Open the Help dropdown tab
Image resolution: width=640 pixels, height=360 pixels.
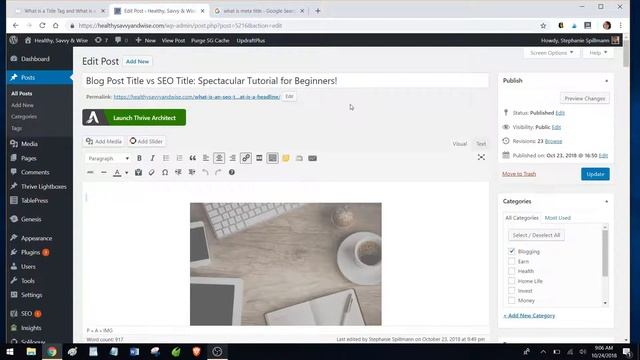click(598, 53)
